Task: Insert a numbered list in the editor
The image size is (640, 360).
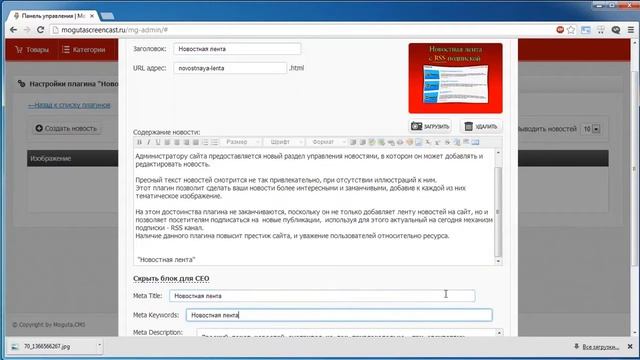Action: point(205,142)
